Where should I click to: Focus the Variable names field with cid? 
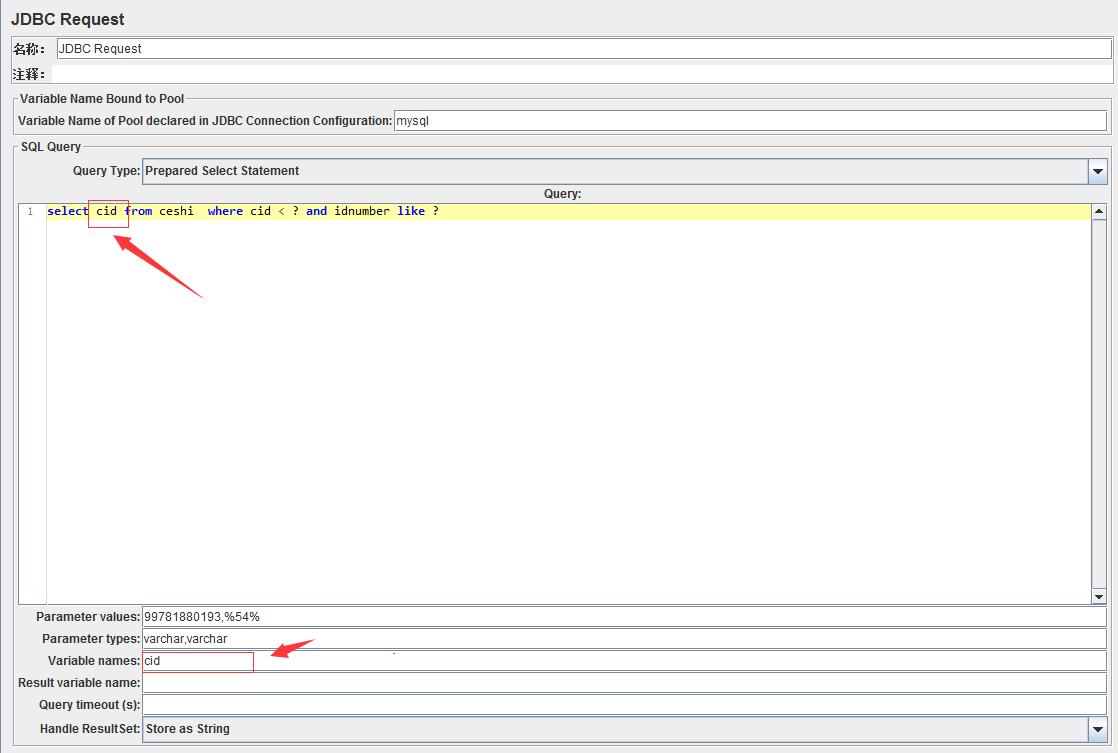(x=625, y=661)
